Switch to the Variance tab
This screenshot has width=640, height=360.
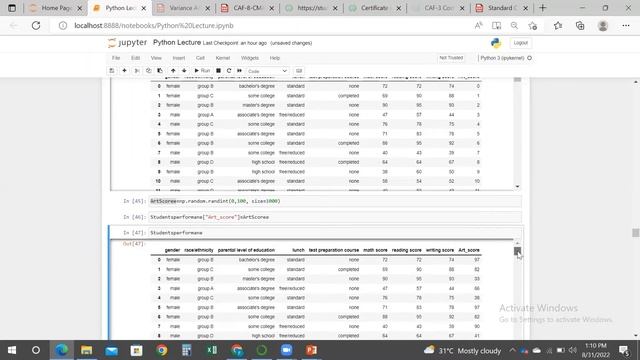pos(182,8)
